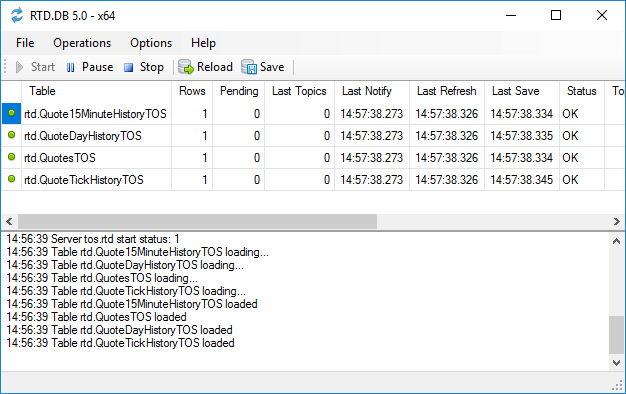Click the window resize grip in the status bar
Screen dimensions: 626x394
pos(618,386)
